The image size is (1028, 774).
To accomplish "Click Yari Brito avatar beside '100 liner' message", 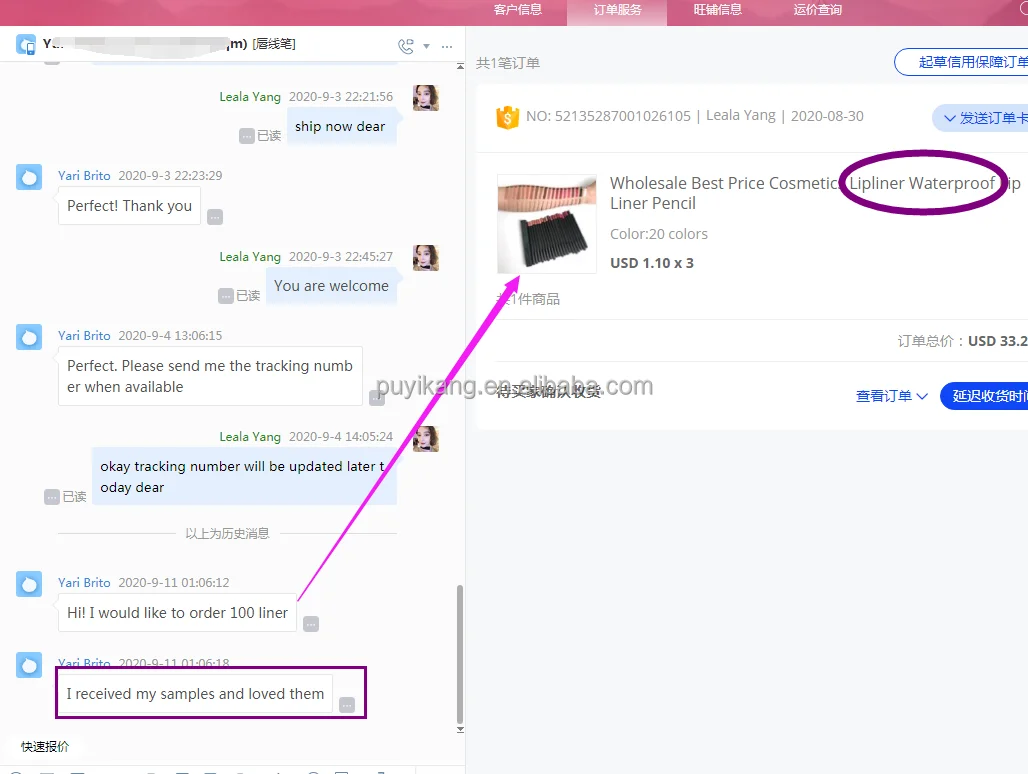I will point(29,584).
